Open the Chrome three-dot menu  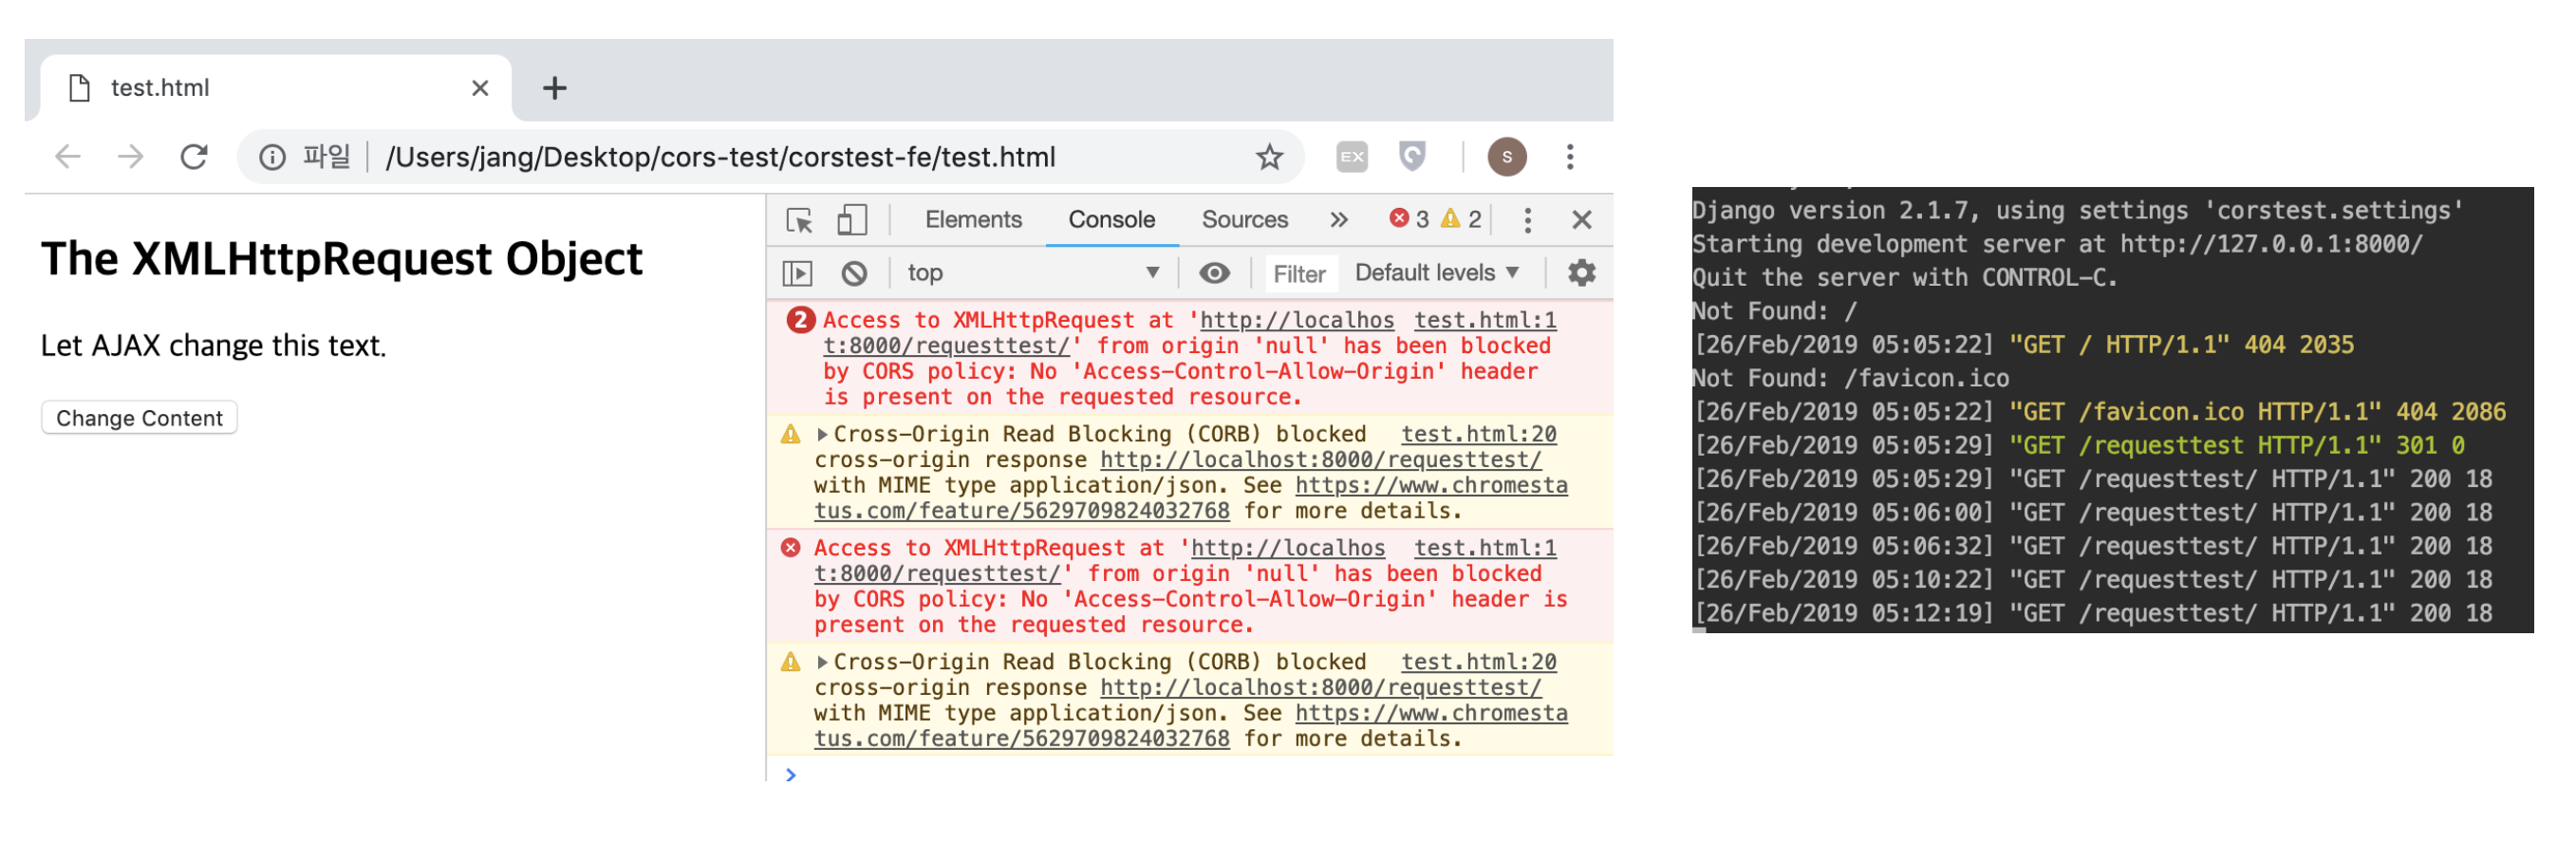tap(1570, 157)
